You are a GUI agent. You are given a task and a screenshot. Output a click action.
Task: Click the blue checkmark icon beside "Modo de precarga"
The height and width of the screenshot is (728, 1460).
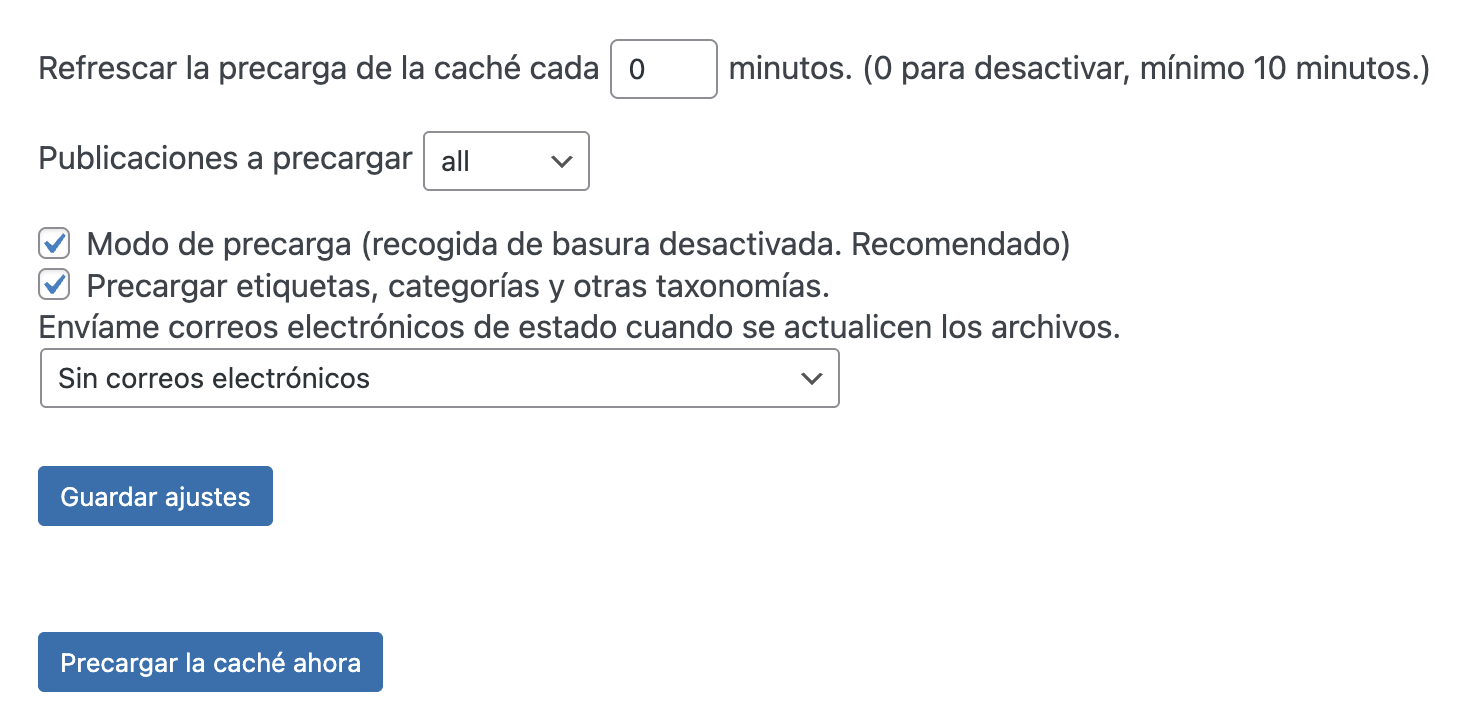(54, 244)
